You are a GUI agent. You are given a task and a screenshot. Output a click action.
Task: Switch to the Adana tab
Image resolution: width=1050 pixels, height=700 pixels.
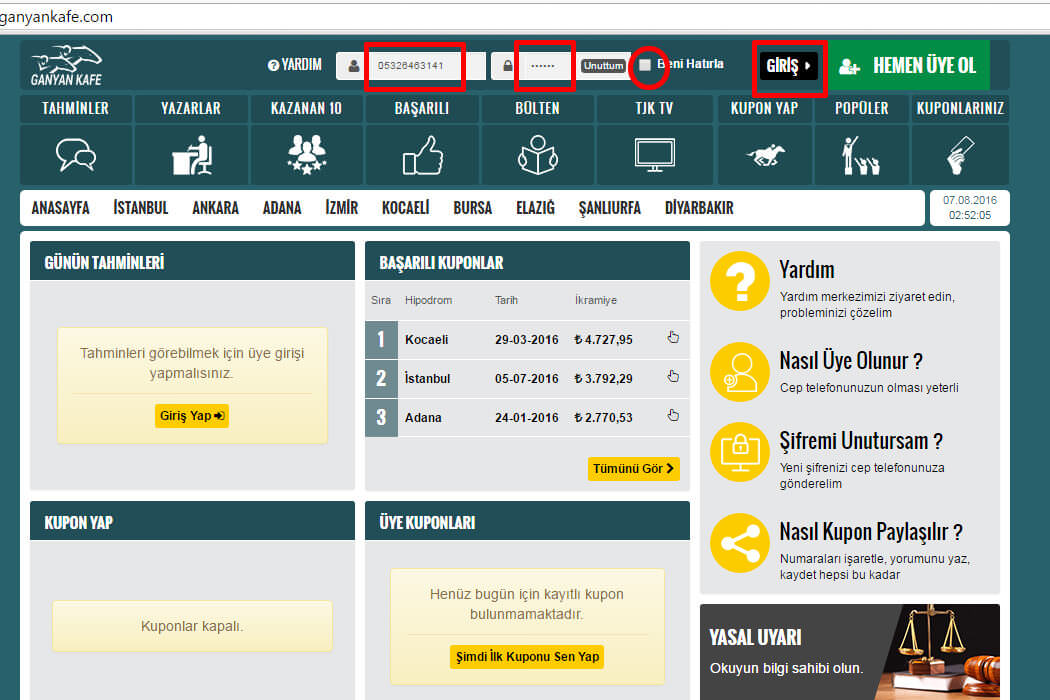point(282,208)
